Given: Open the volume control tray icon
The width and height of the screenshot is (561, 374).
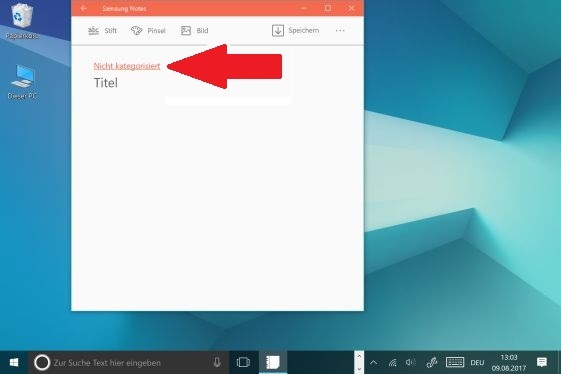Looking at the screenshot, I should pos(410,363).
